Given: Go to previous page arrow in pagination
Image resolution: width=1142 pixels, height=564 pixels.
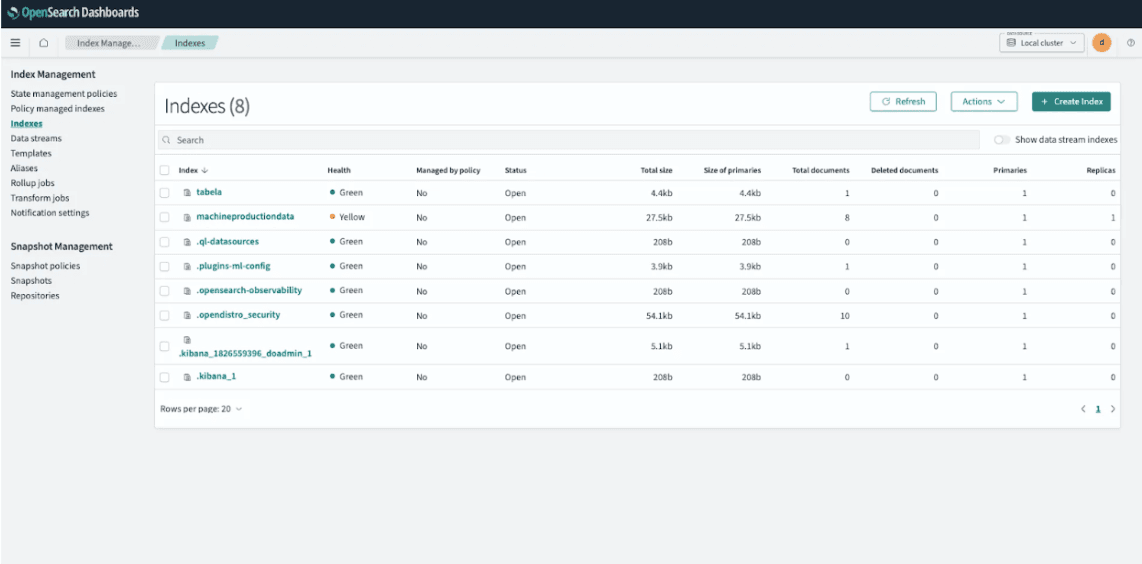Looking at the screenshot, I should coord(1082,409).
